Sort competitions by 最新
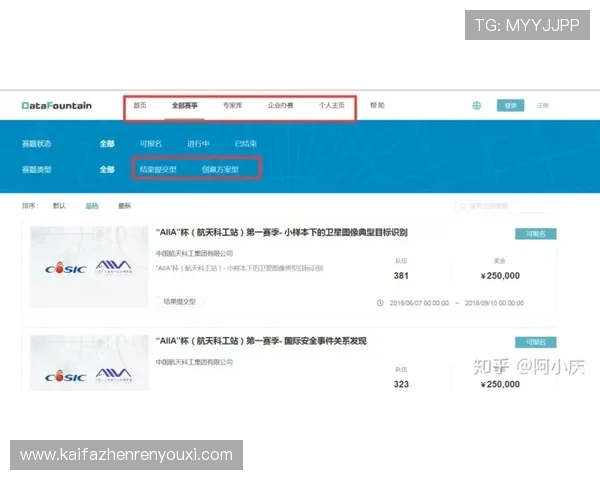This screenshot has height=480, width=600. [x=124, y=206]
